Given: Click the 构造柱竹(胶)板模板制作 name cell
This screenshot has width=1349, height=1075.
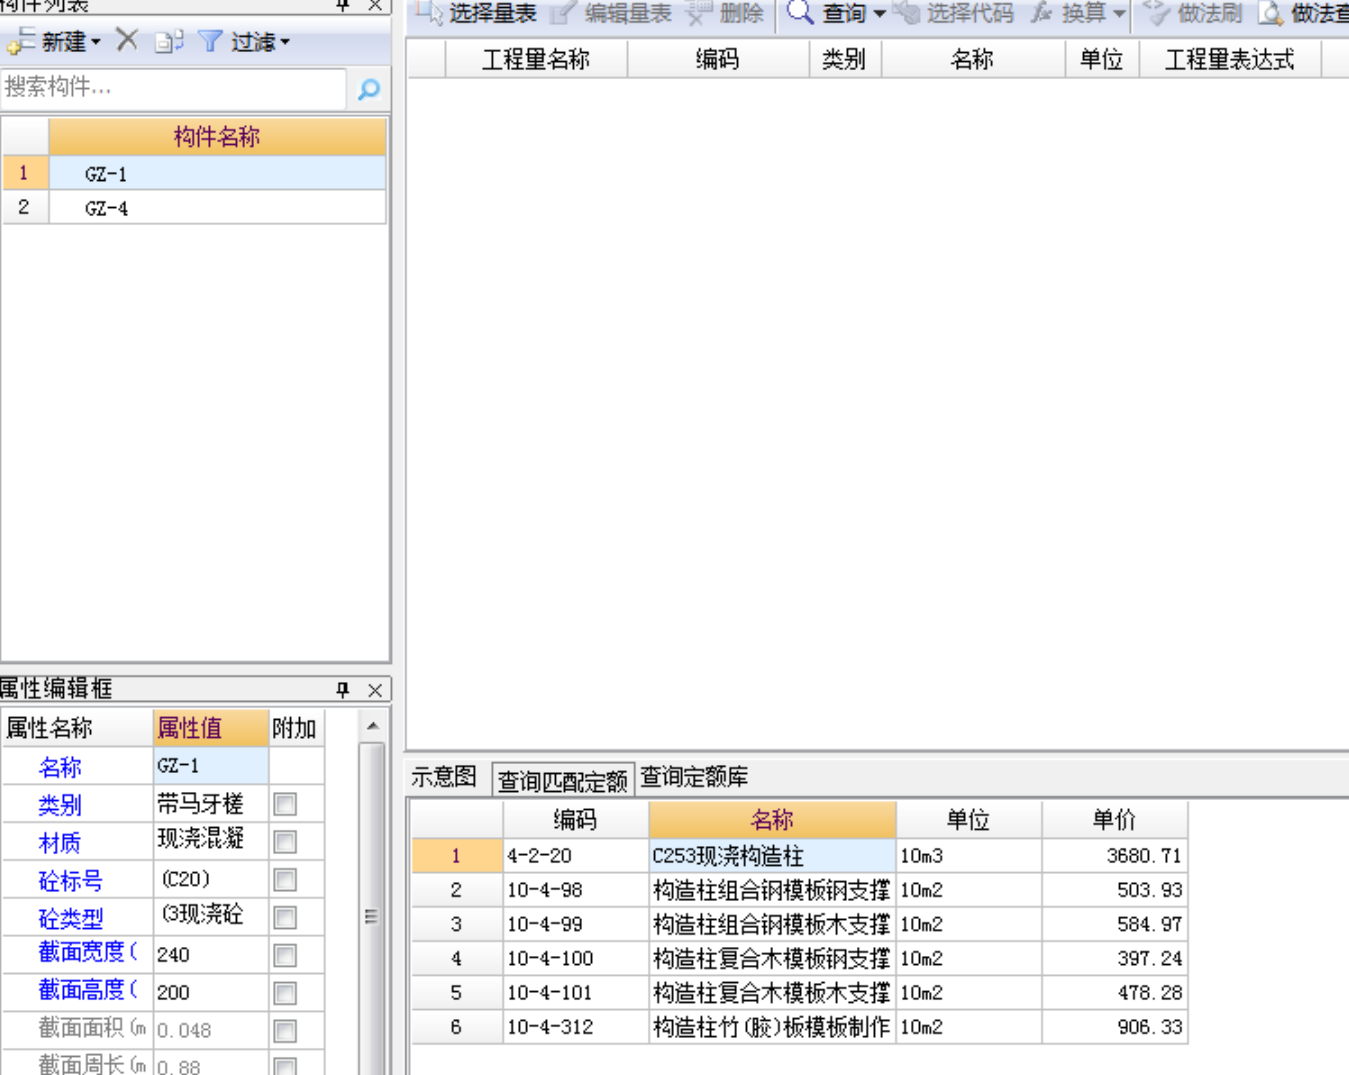Looking at the screenshot, I should [772, 1027].
